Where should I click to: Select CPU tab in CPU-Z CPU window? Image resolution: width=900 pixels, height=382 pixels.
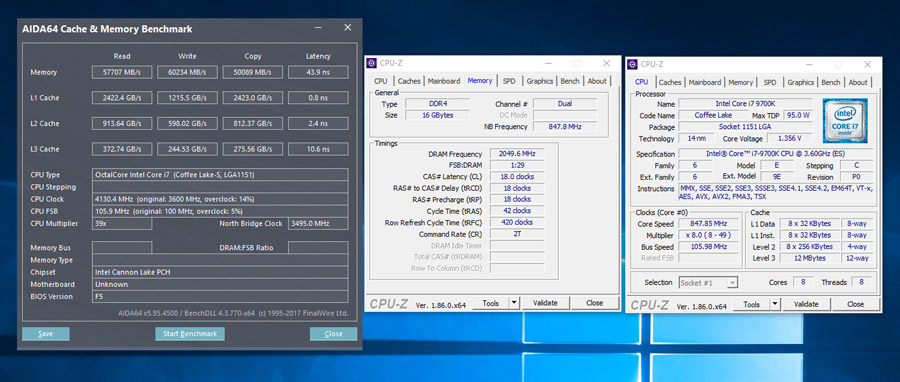point(642,82)
